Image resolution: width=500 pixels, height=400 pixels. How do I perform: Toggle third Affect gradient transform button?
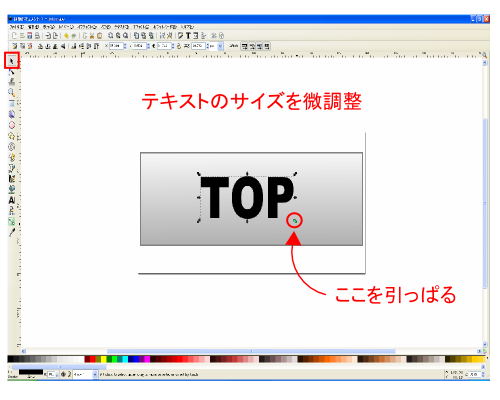(x=260, y=46)
